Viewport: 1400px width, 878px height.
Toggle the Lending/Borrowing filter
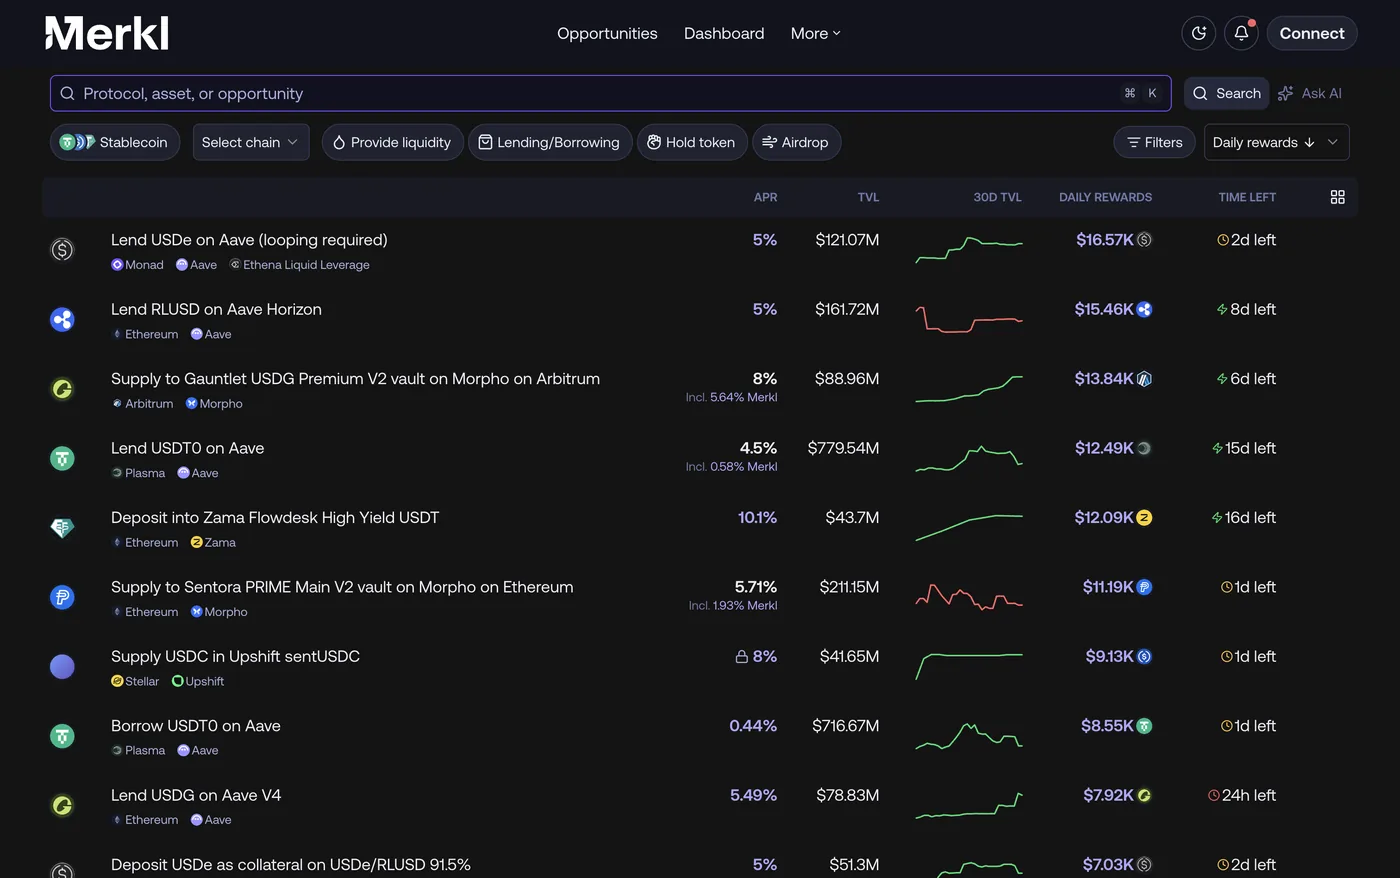pos(550,142)
